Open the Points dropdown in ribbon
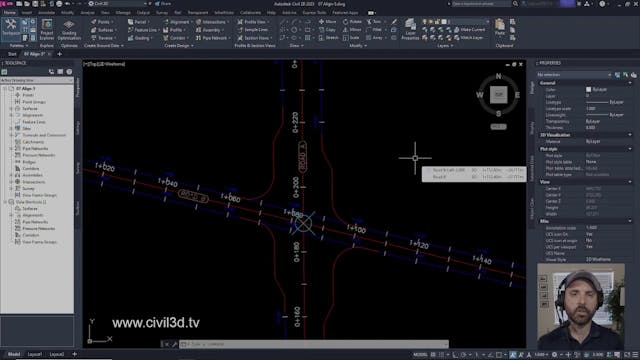The height and width of the screenshot is (360, 640). (x=102, y=22)
